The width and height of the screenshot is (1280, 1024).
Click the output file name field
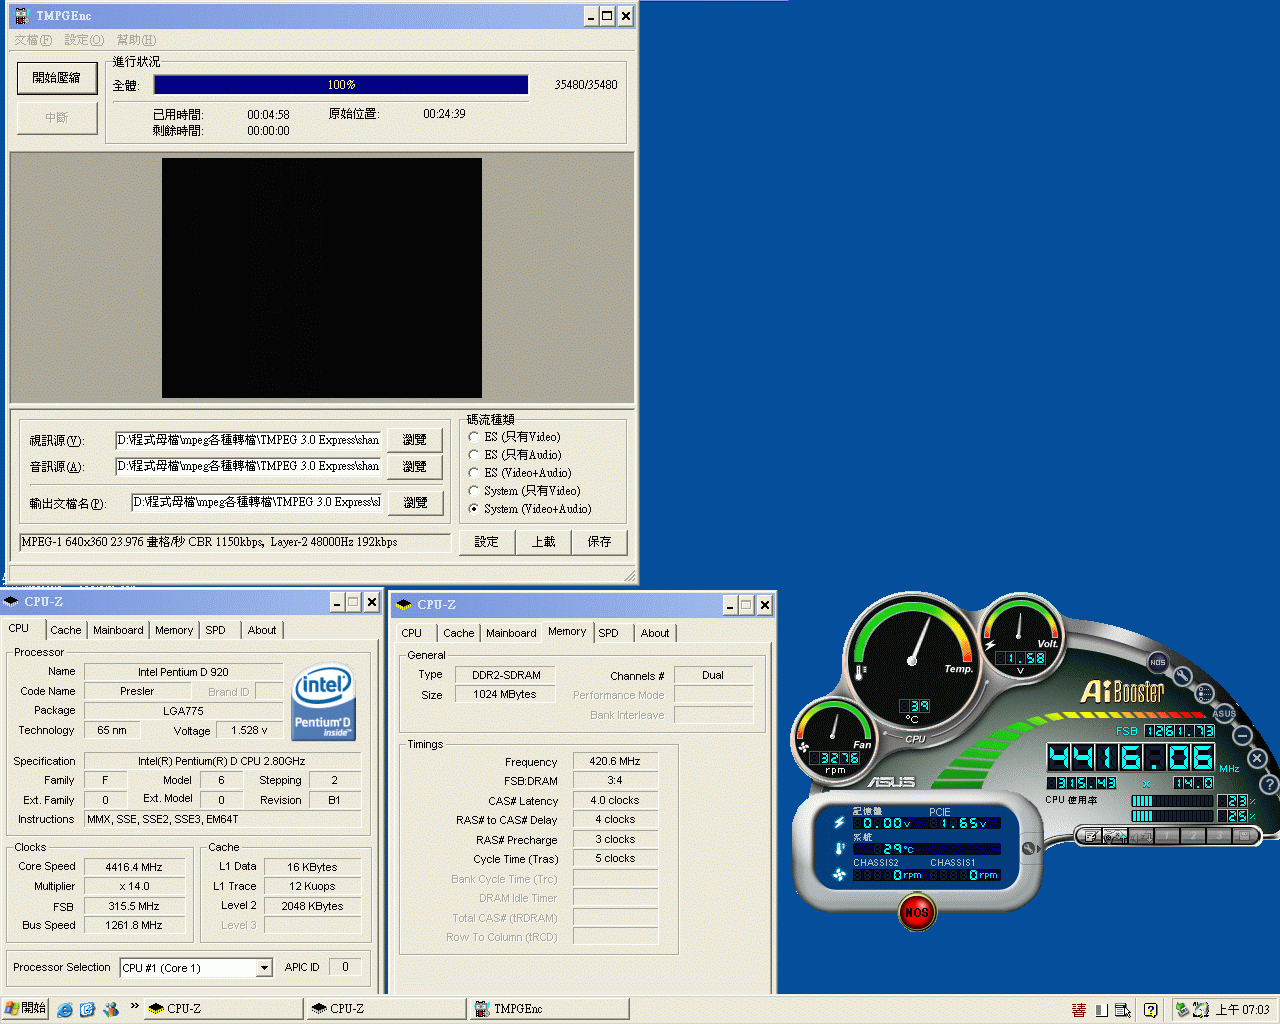coord(256,502)
